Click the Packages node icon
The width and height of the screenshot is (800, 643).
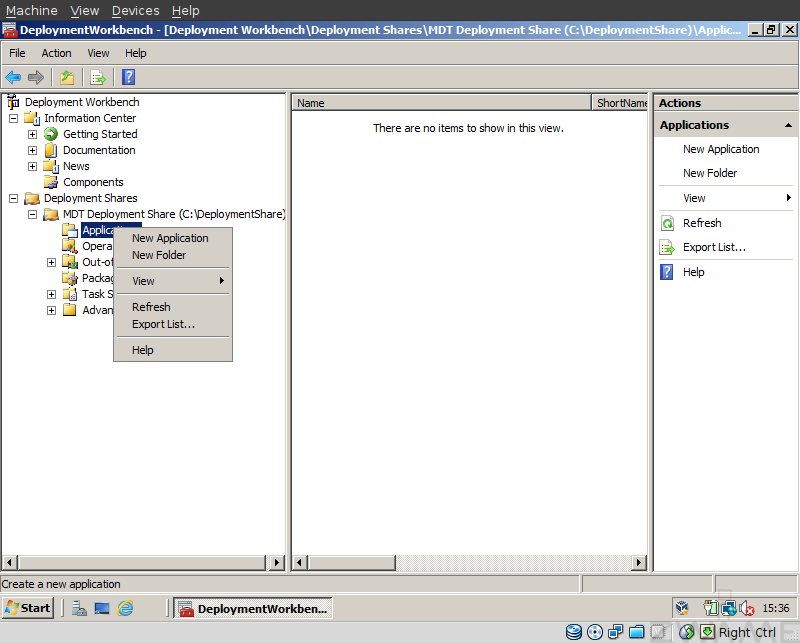tap(70, 278)
